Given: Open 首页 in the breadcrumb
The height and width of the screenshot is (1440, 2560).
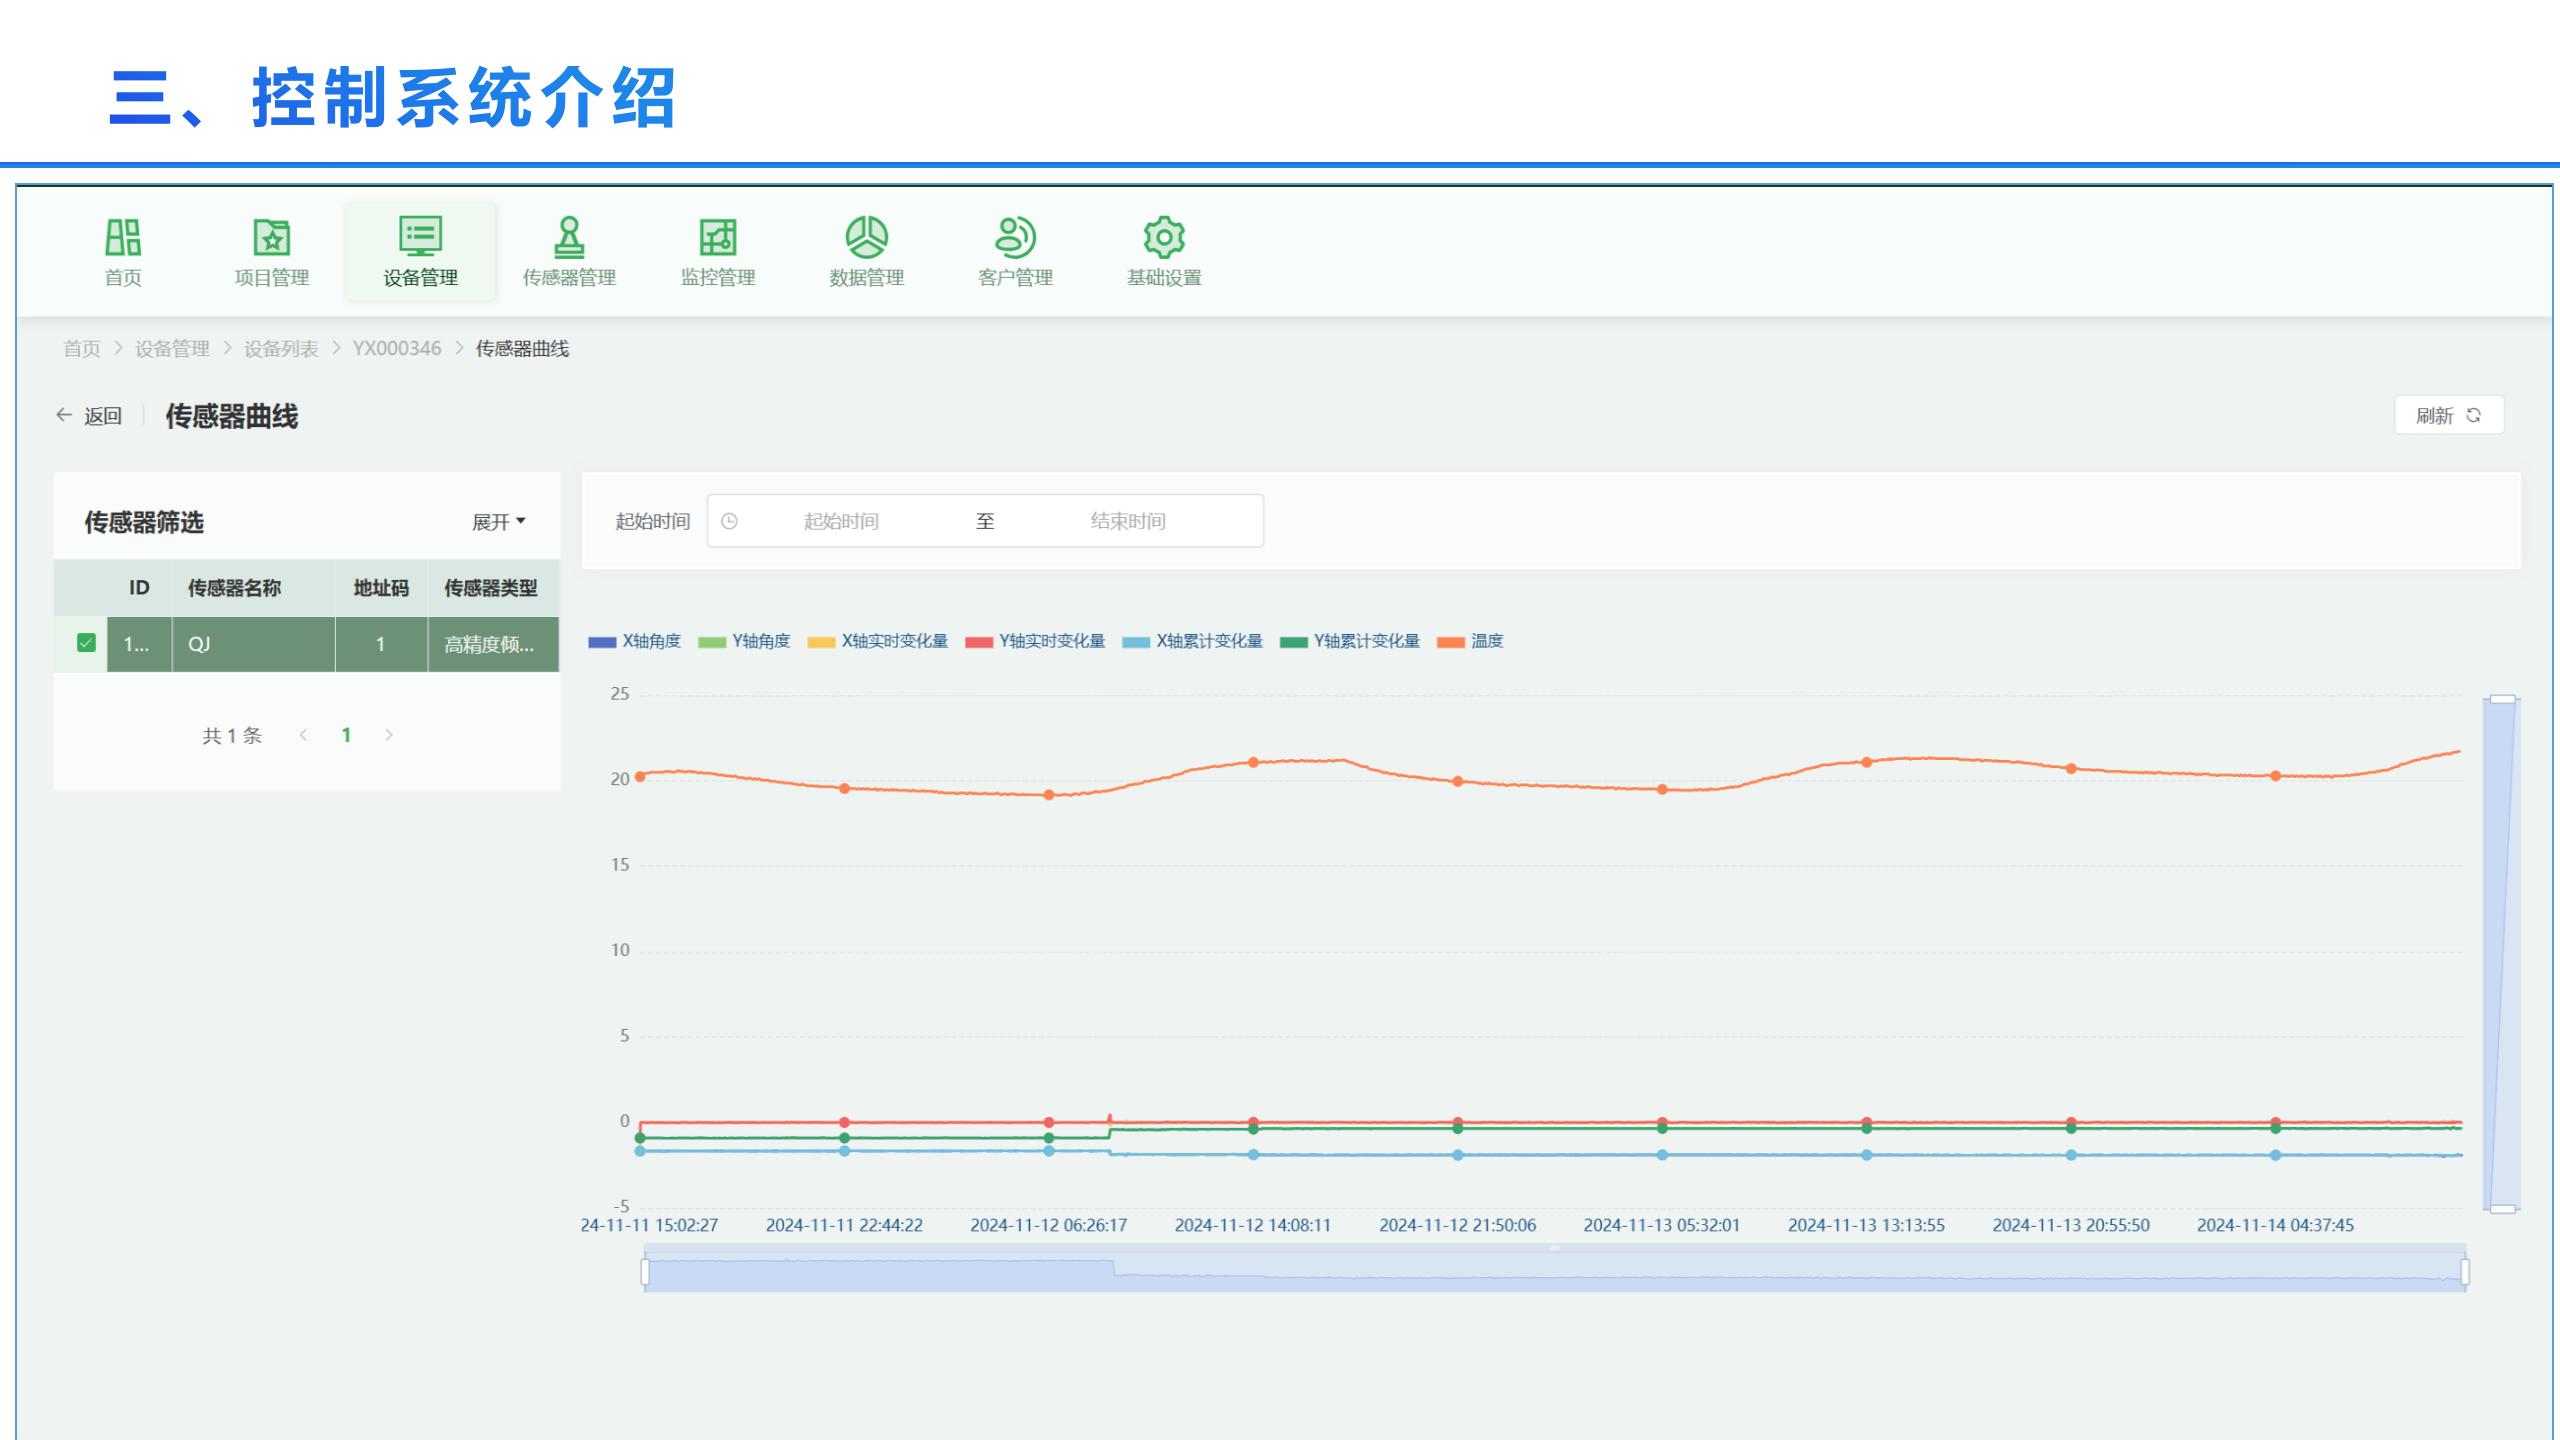Looking at the screenshot, I should click(82, 349).
